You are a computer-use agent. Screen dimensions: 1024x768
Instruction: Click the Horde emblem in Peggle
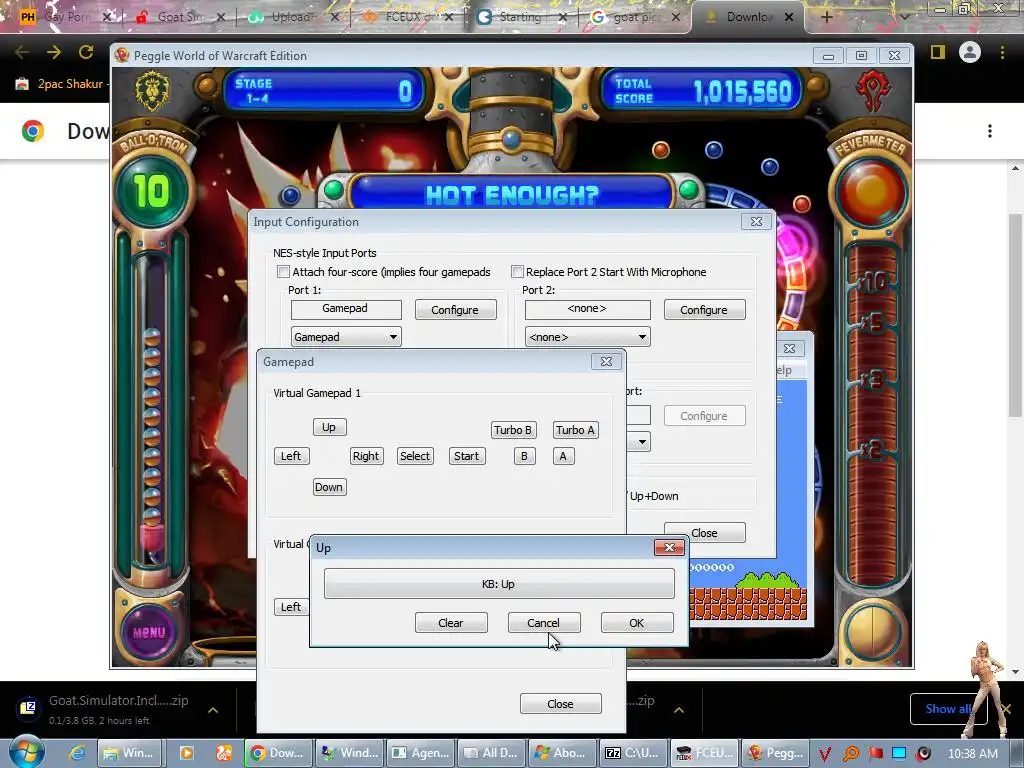(873, 90)
